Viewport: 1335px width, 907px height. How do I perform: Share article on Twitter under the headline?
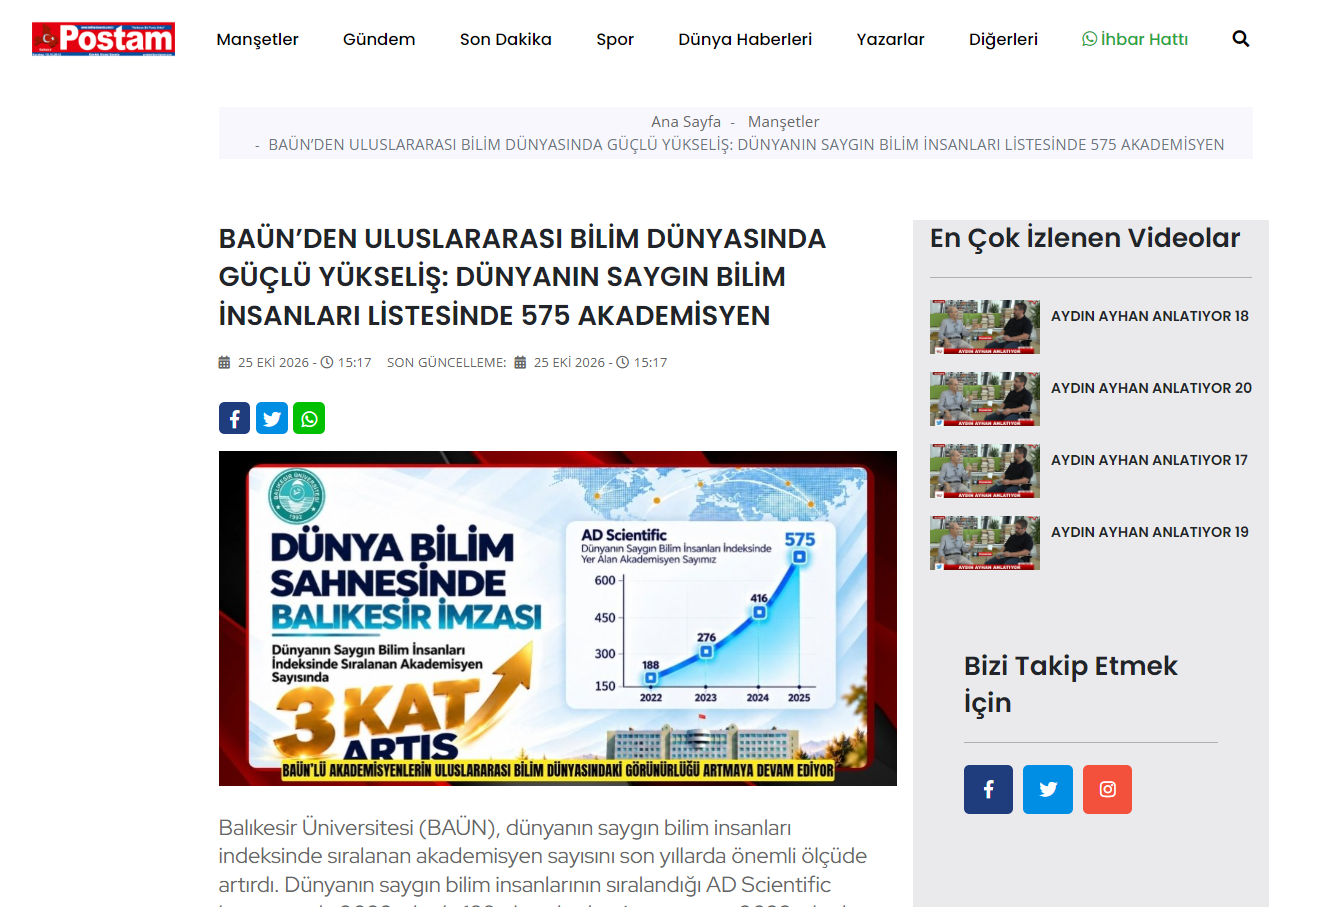(272, 418)
